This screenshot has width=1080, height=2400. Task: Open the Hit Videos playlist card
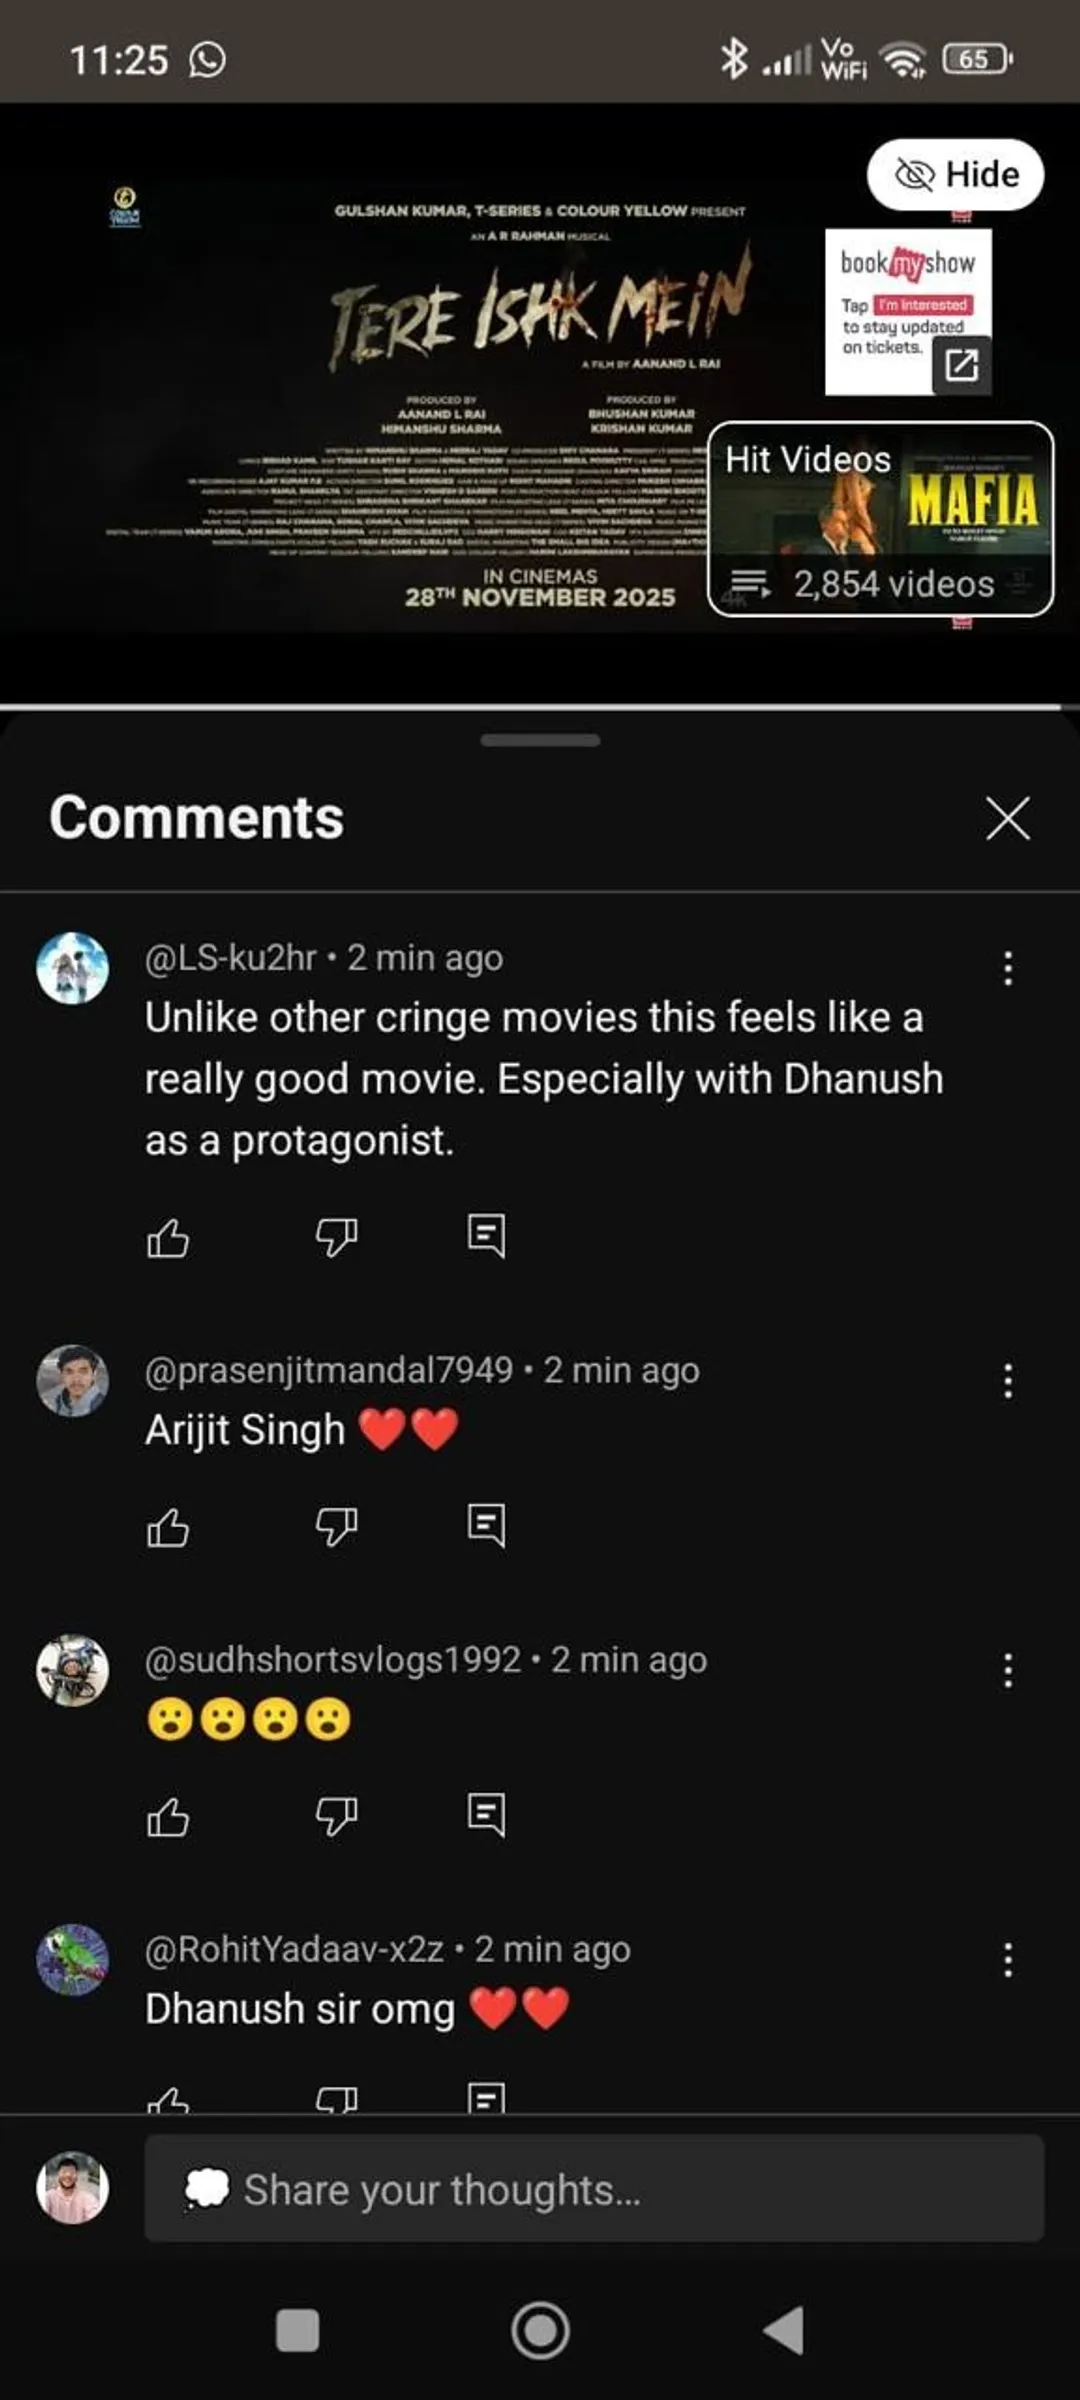pos(880,519)
